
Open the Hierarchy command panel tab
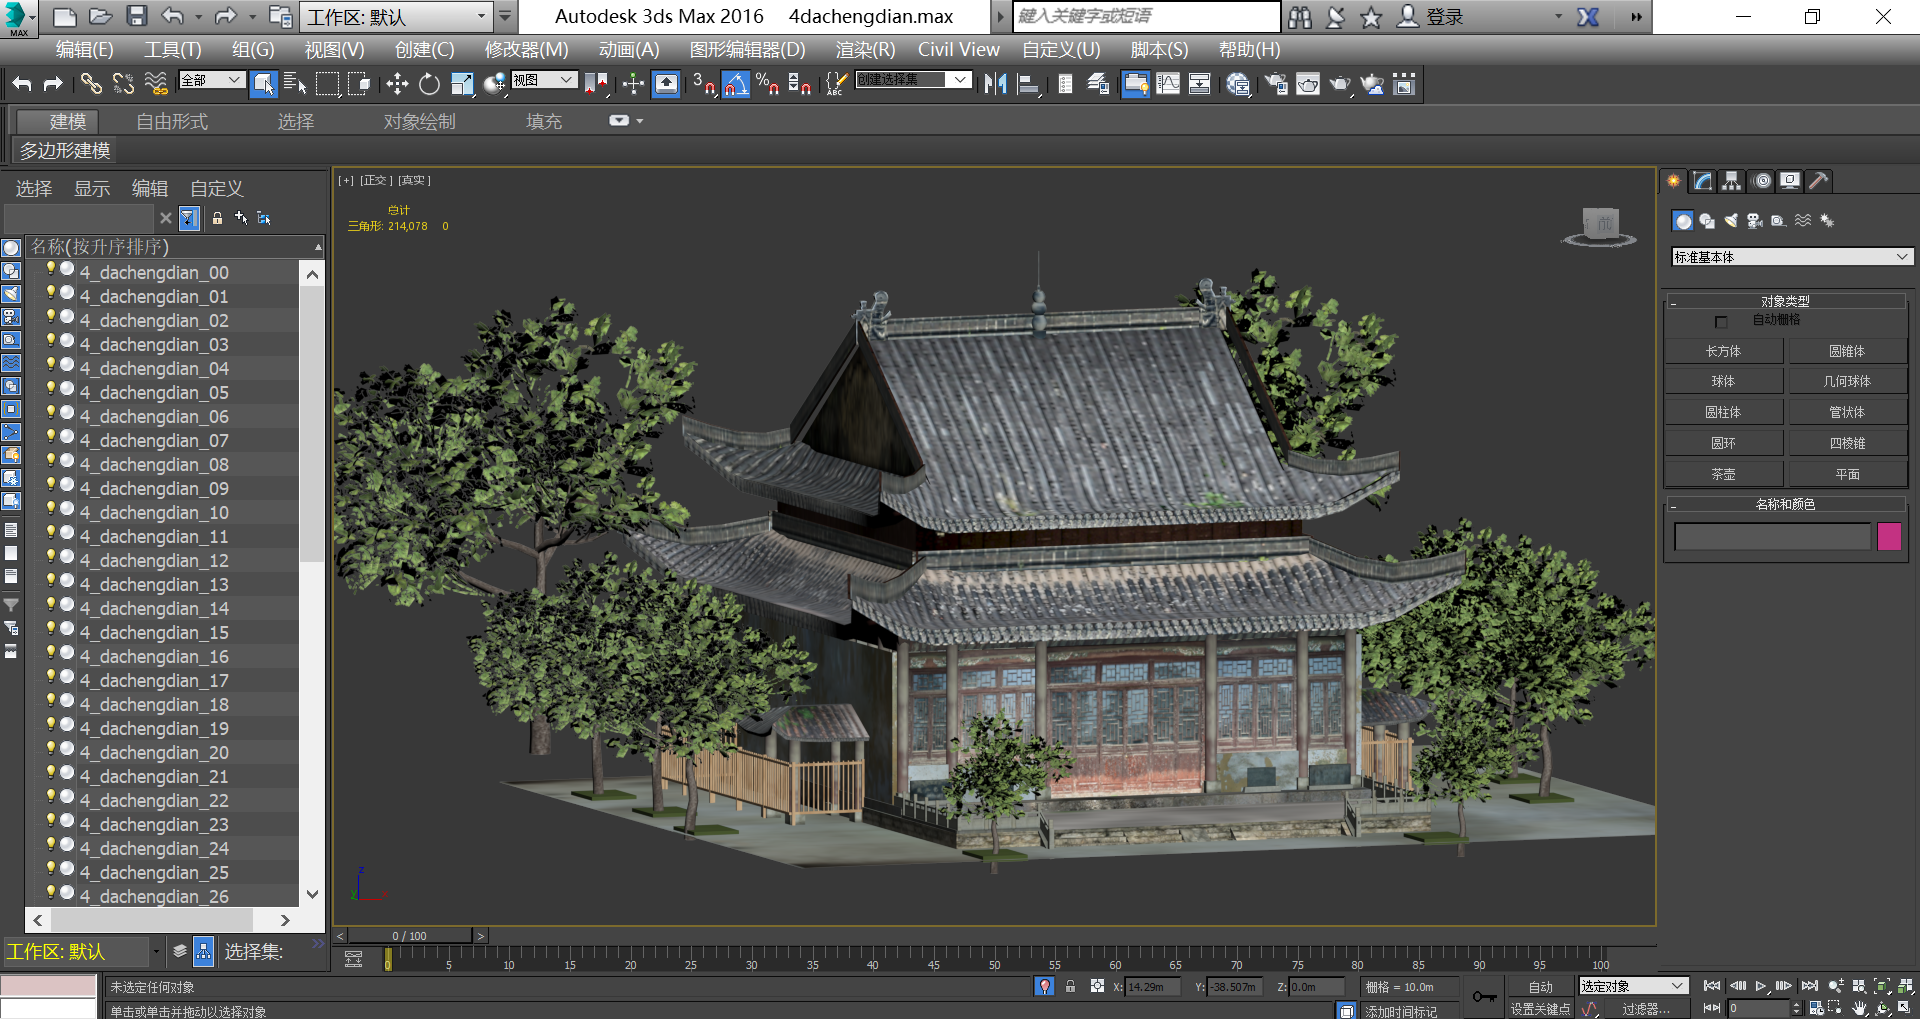coord(1731,181)
